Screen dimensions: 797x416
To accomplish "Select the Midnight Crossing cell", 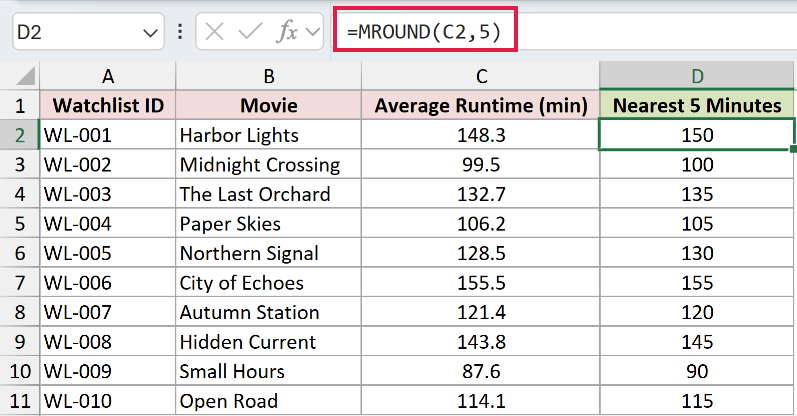I will coord(268,164).
